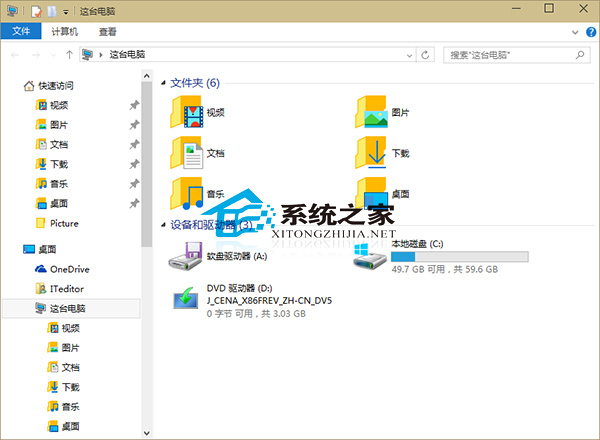Click the new folder icon in title bar
This screenshot has height=440, width=600.
pyautogui.click(x=52, y=11)
